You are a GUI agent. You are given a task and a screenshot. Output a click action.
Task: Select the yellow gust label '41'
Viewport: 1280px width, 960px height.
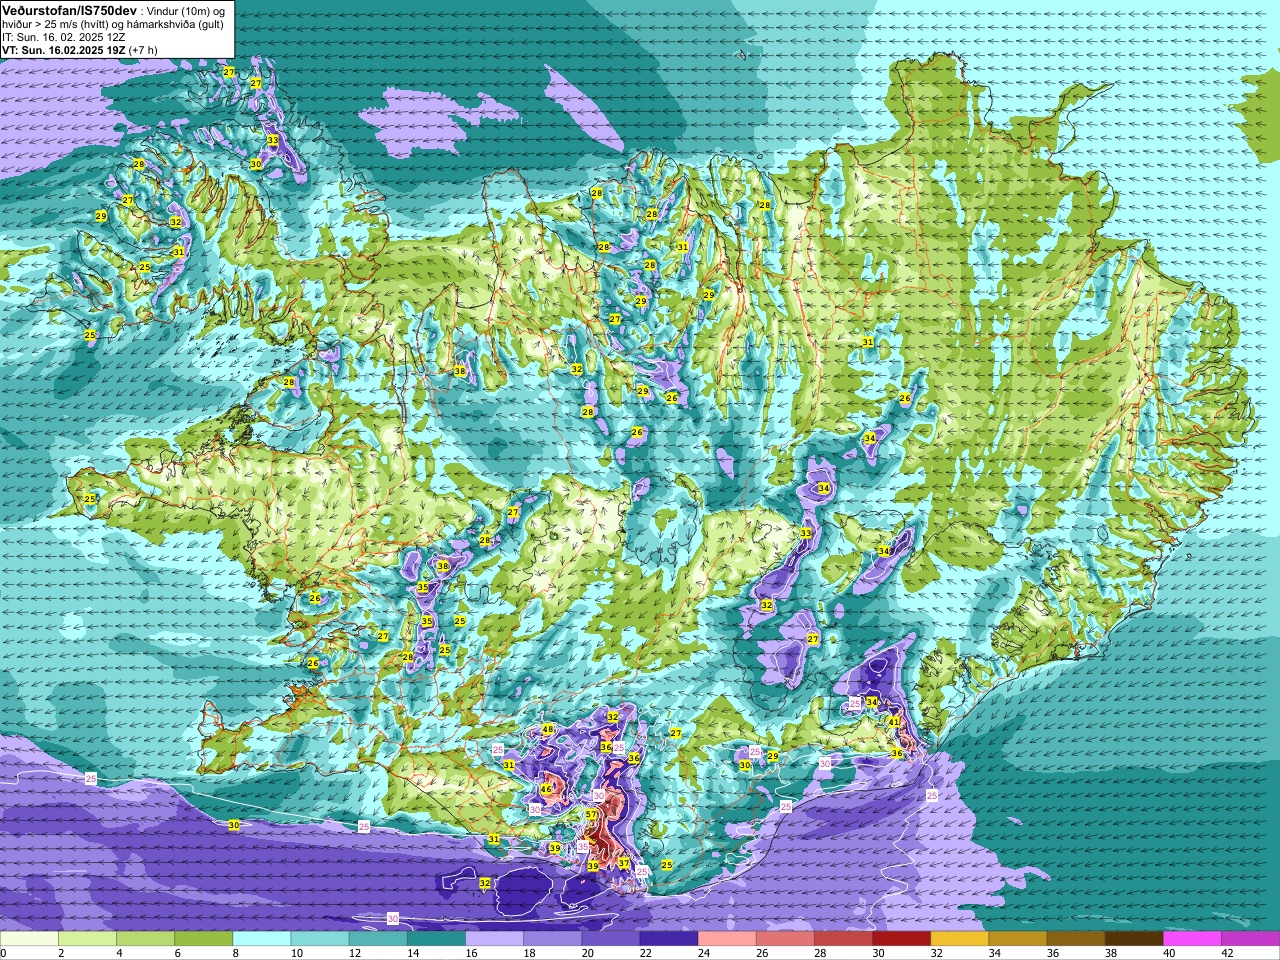click(x=894, y=722)
